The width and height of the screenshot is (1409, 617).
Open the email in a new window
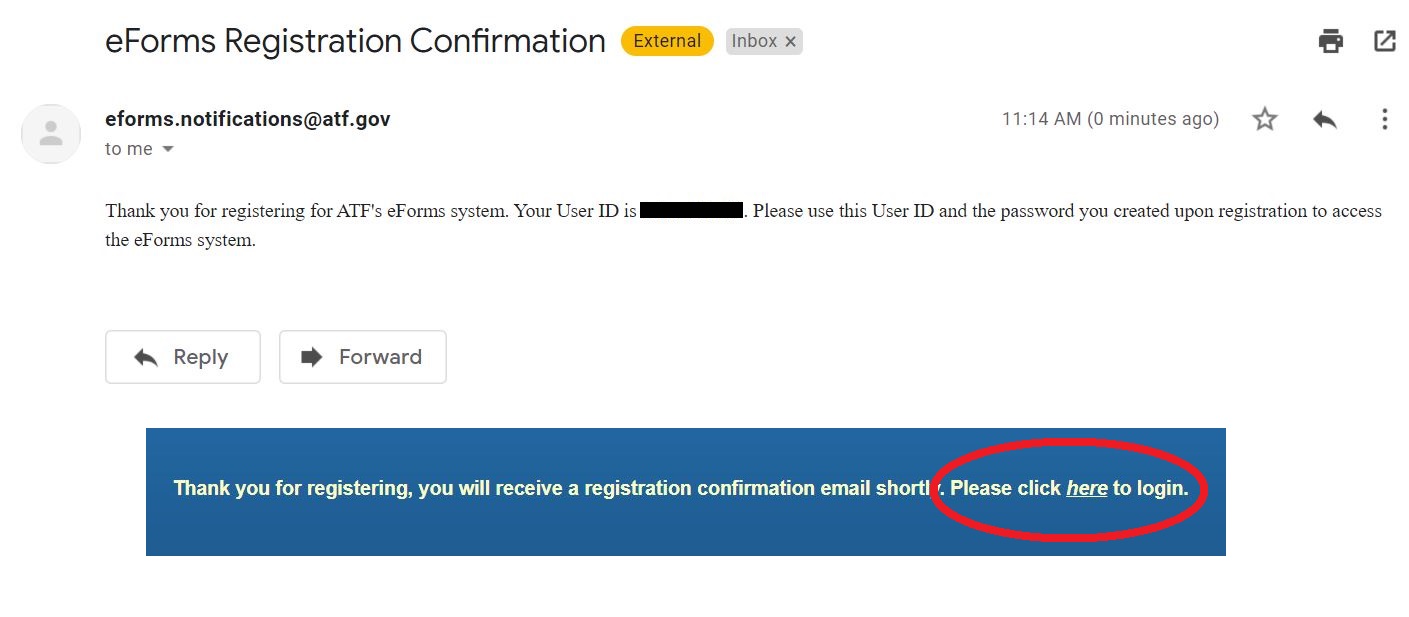(x=1384, y=41)
